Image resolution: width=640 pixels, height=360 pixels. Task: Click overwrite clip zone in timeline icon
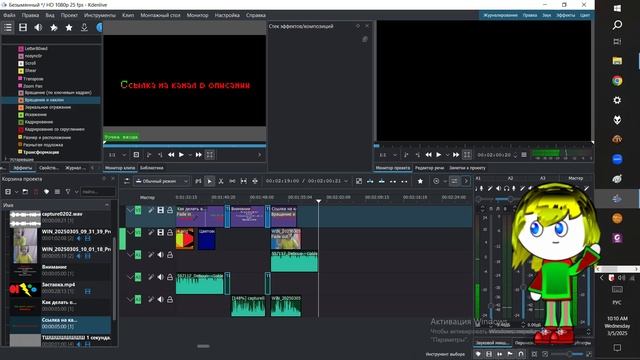coord(381,181)
